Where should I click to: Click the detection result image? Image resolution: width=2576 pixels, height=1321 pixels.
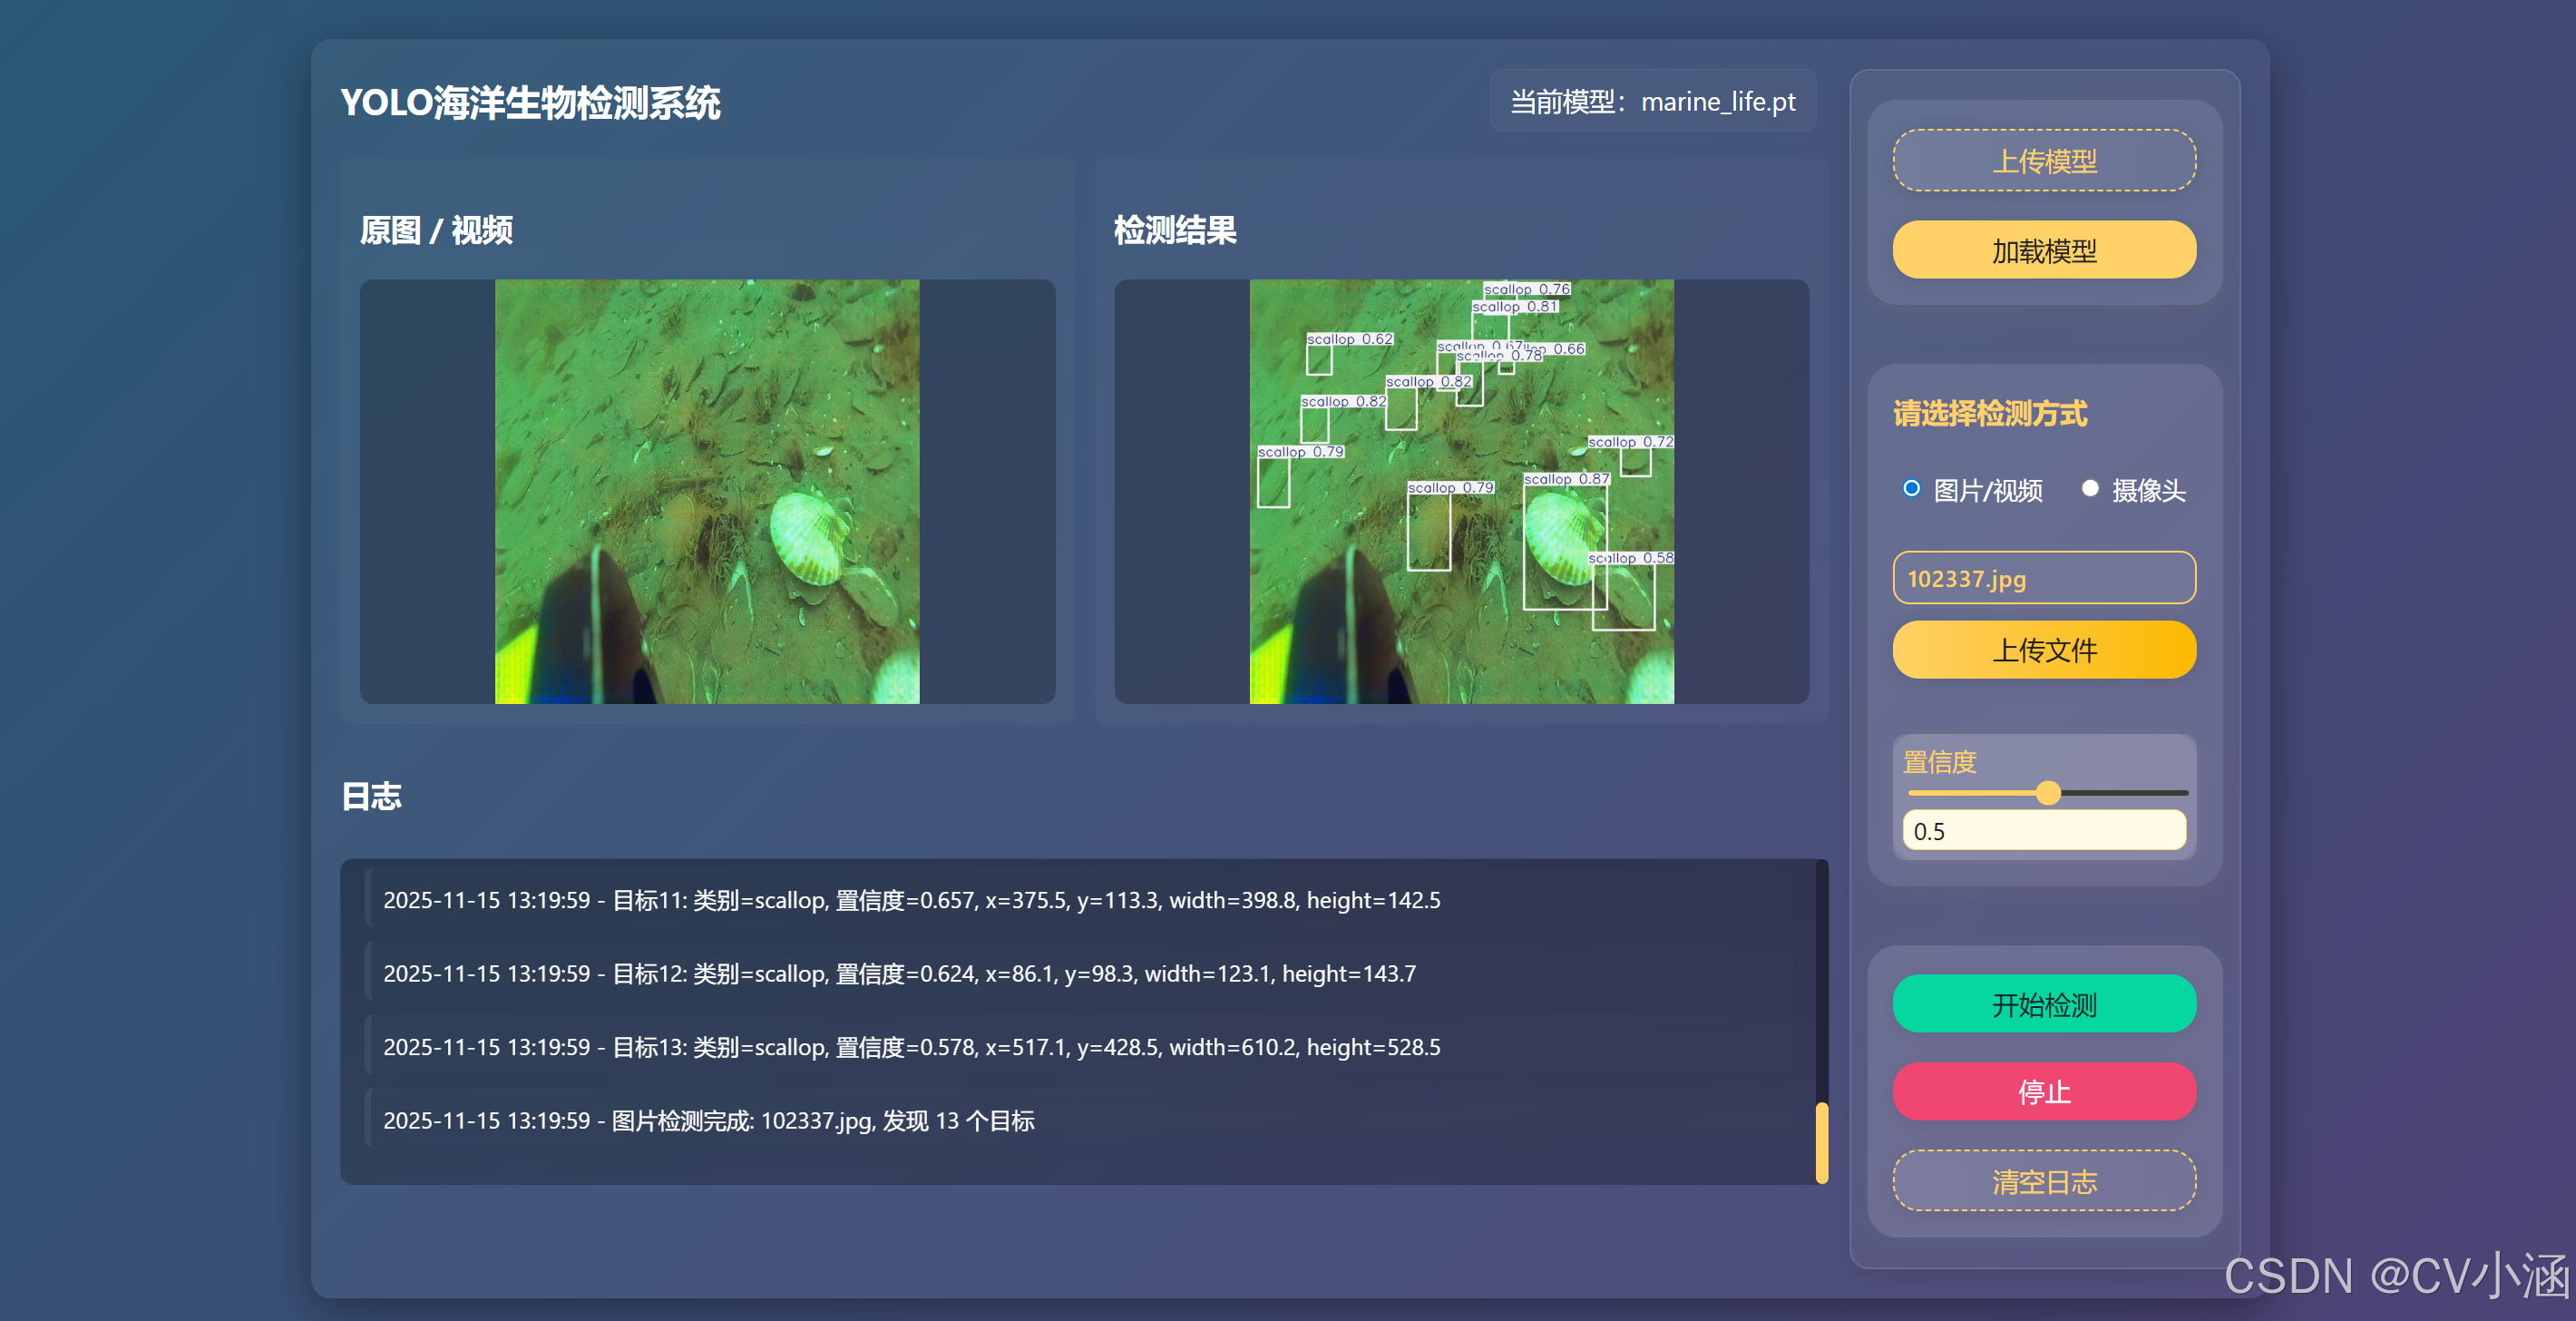[1461, 491]
